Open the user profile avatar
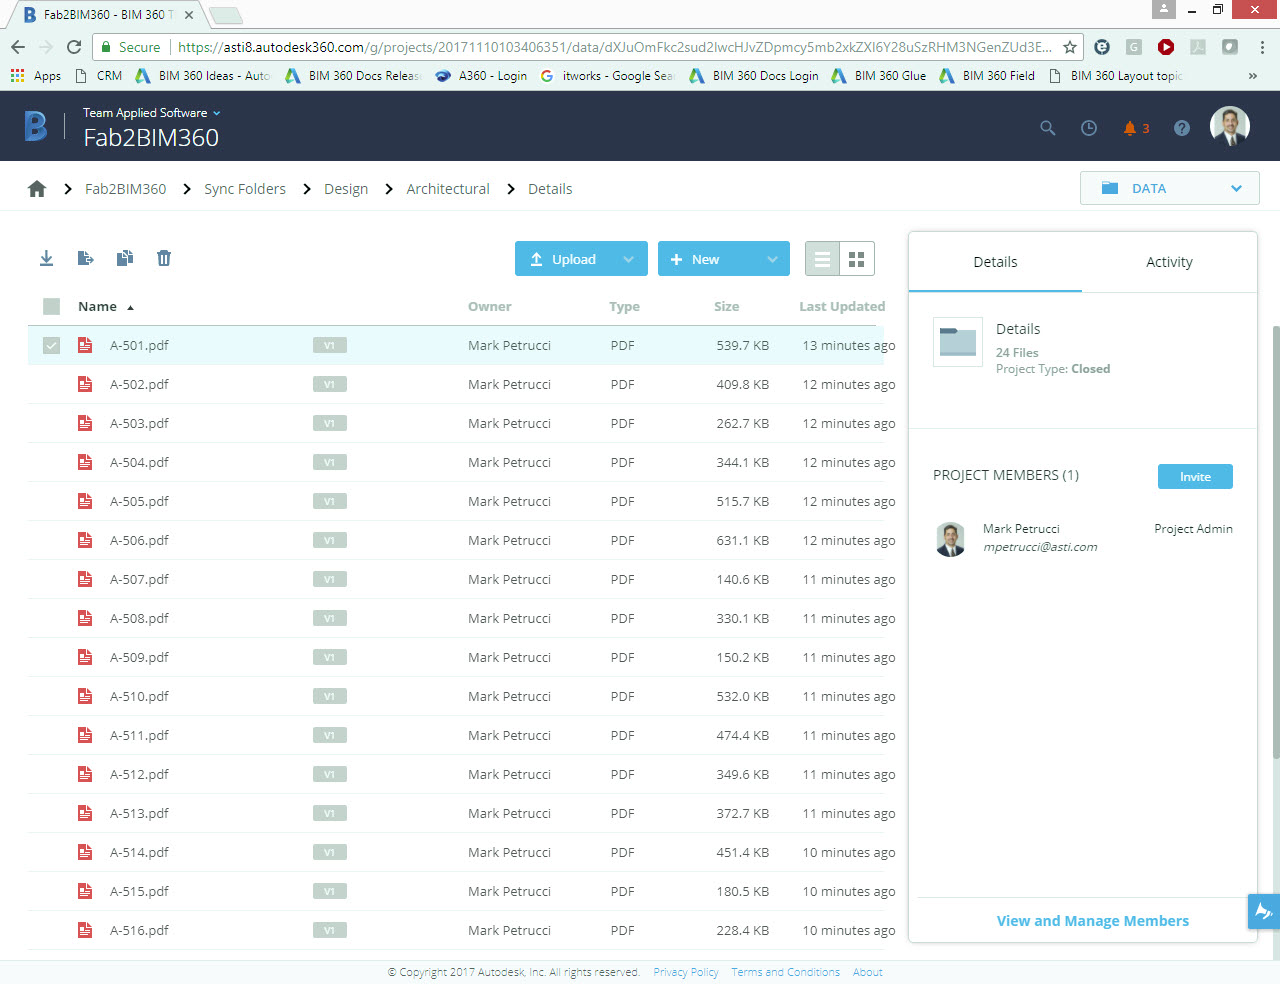The height and width of the screenshot is (984, 1280). [1230, 126]
